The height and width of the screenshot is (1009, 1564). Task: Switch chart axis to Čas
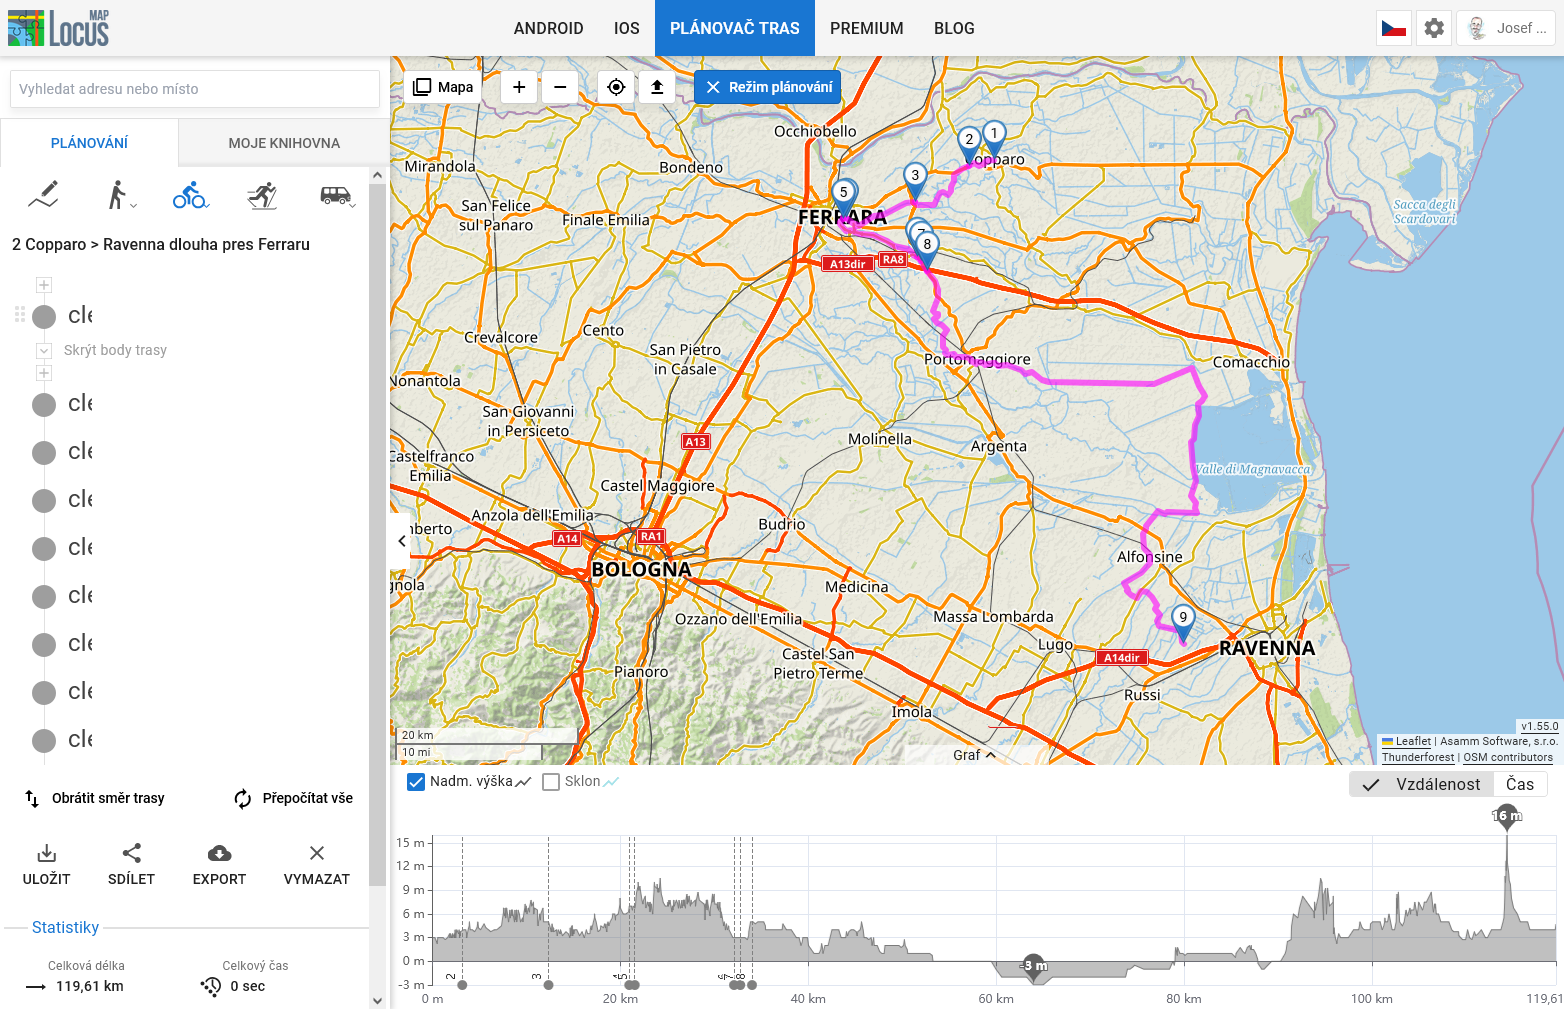(1519, 784)
